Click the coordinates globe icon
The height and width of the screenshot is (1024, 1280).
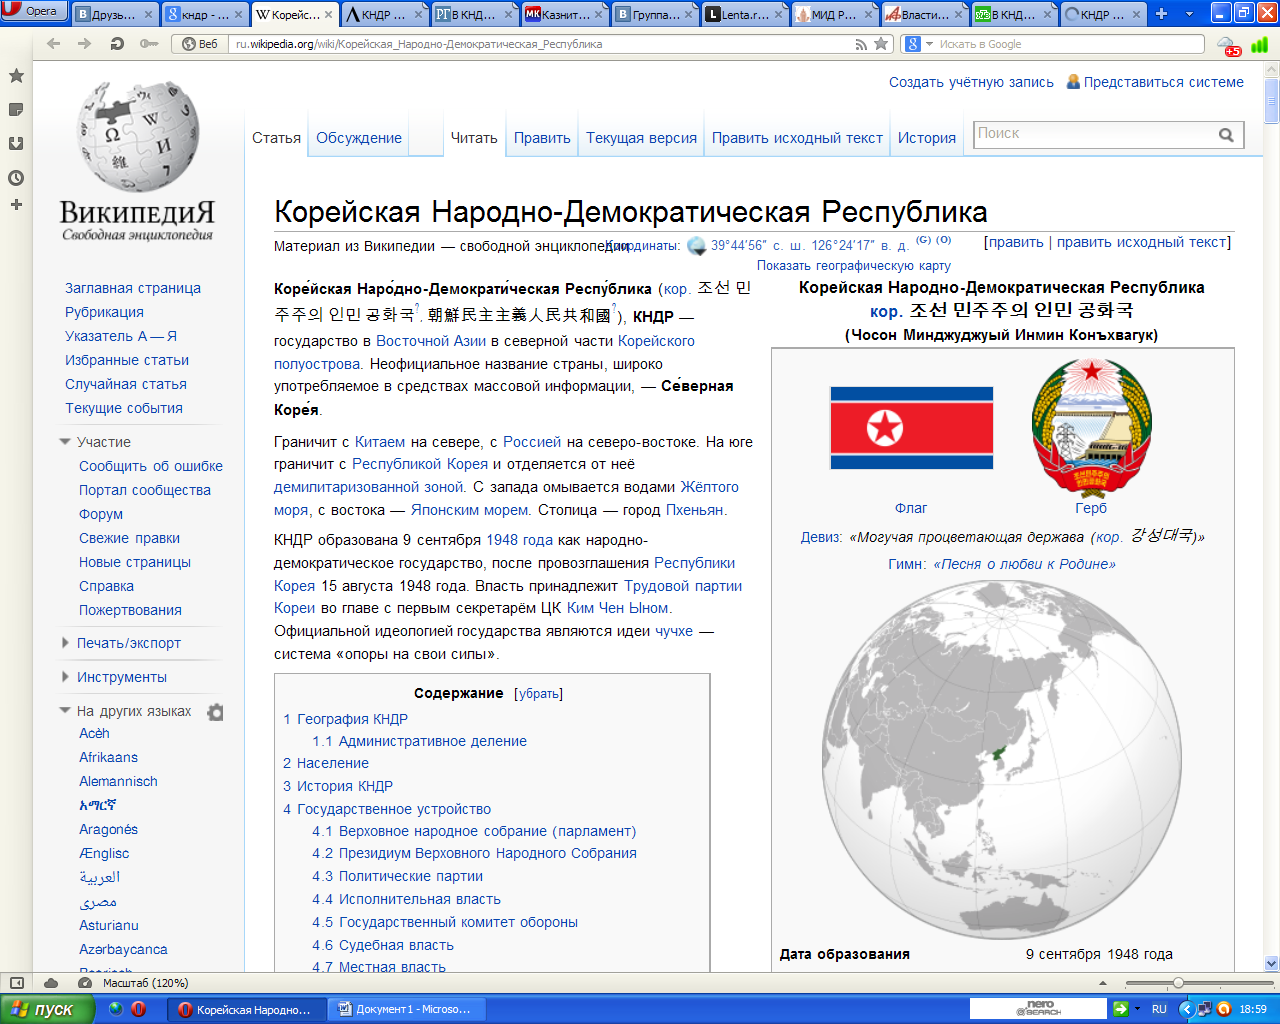pyautogui.click(x=696, y=245)
